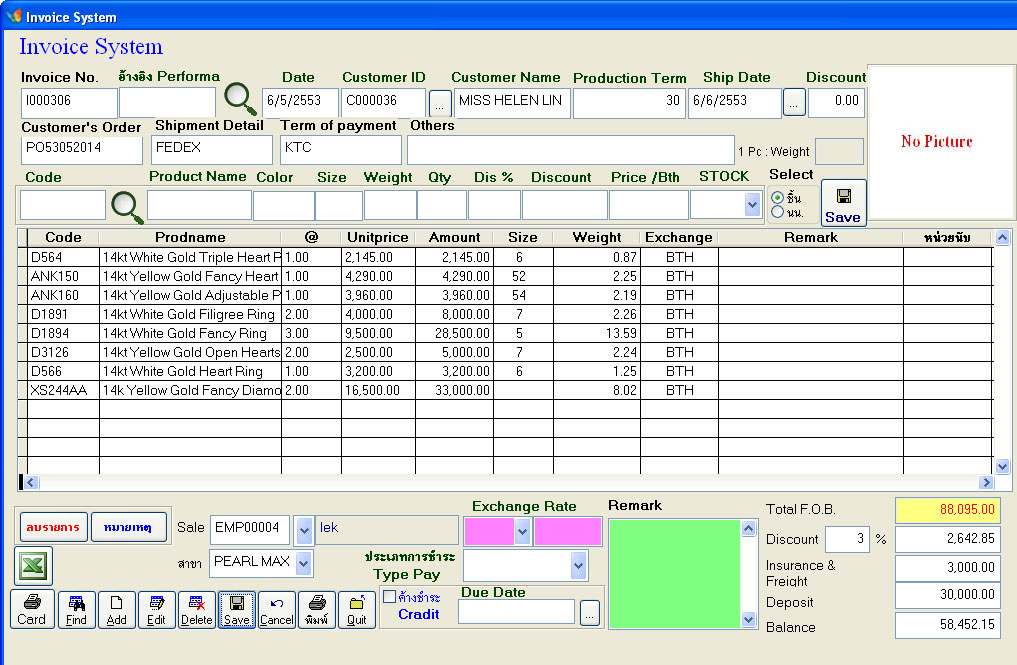
Task: Click the Add new document button
Action: [116, 609]
